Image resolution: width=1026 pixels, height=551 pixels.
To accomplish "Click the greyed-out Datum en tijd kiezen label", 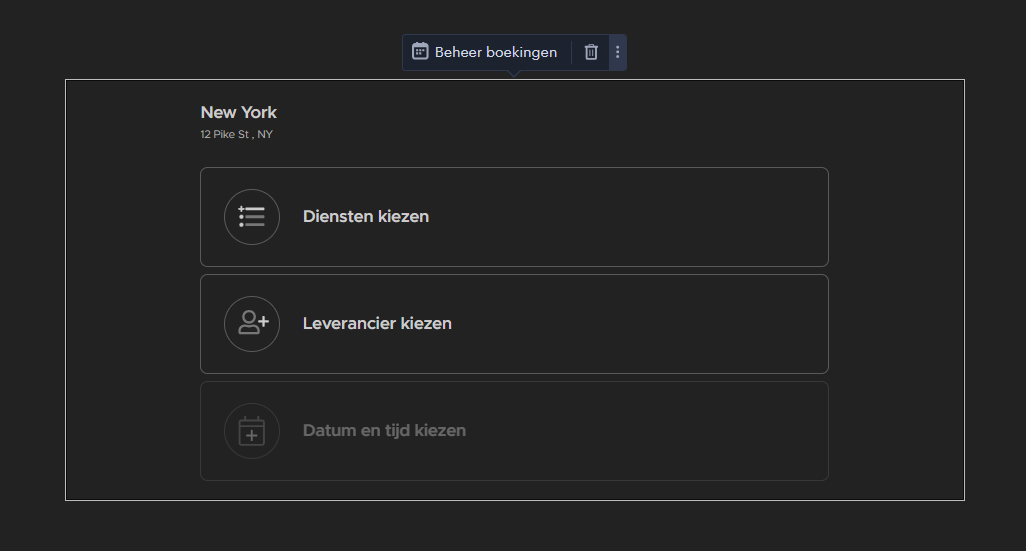I will pos(384,431).
